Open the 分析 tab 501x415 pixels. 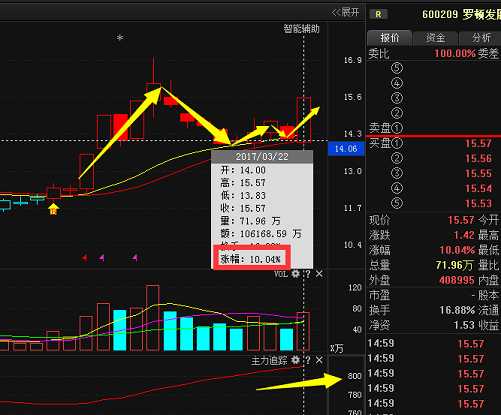click(x=480, y=38)
